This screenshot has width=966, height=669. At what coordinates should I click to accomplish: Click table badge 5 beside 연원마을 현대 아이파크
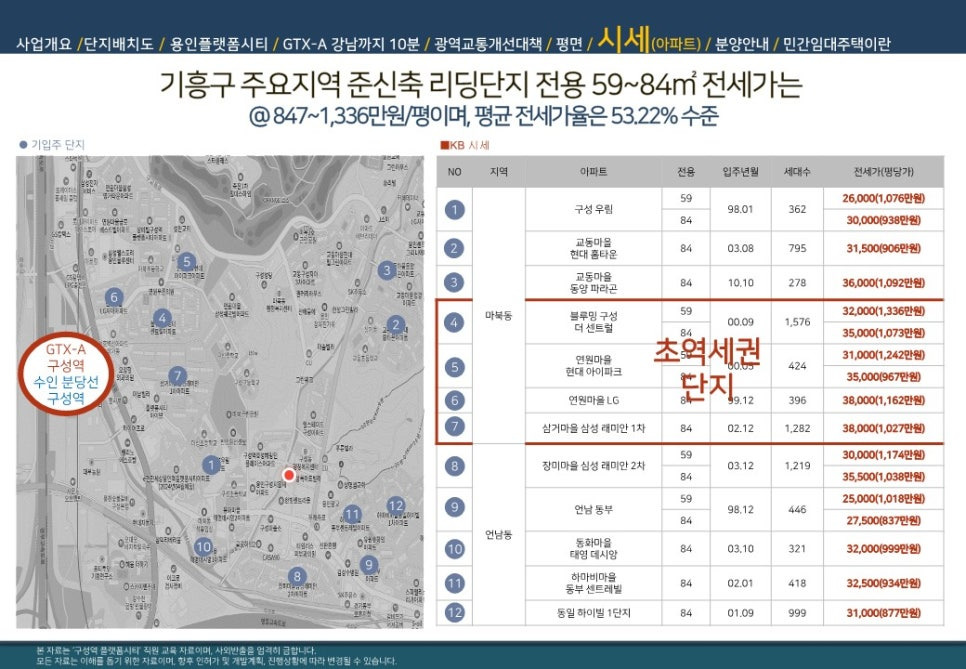(x=455, y=367)
